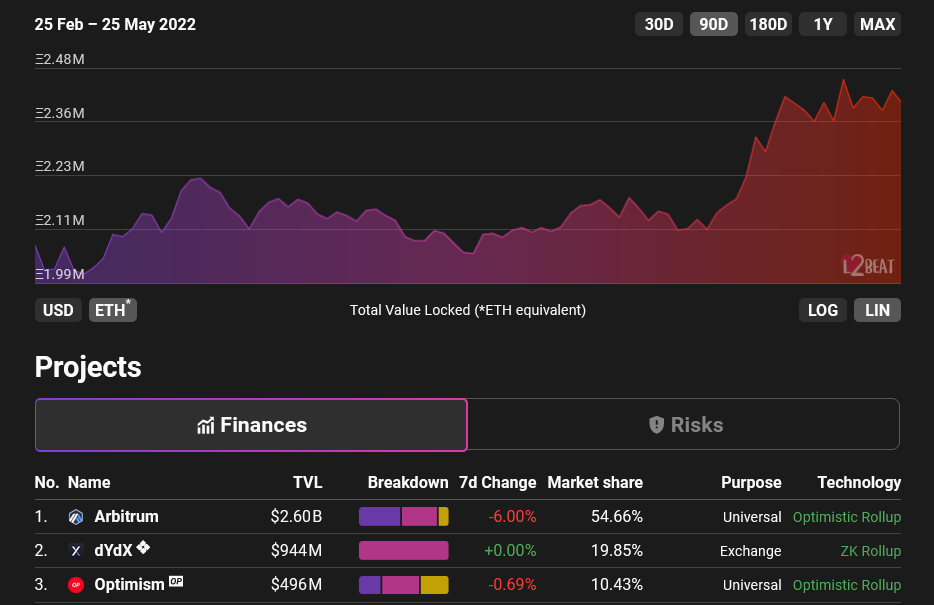Screen dimensions: 934x605
Task: Click Arbitrum's $2.60B TVL value
Action: (296, 516)
